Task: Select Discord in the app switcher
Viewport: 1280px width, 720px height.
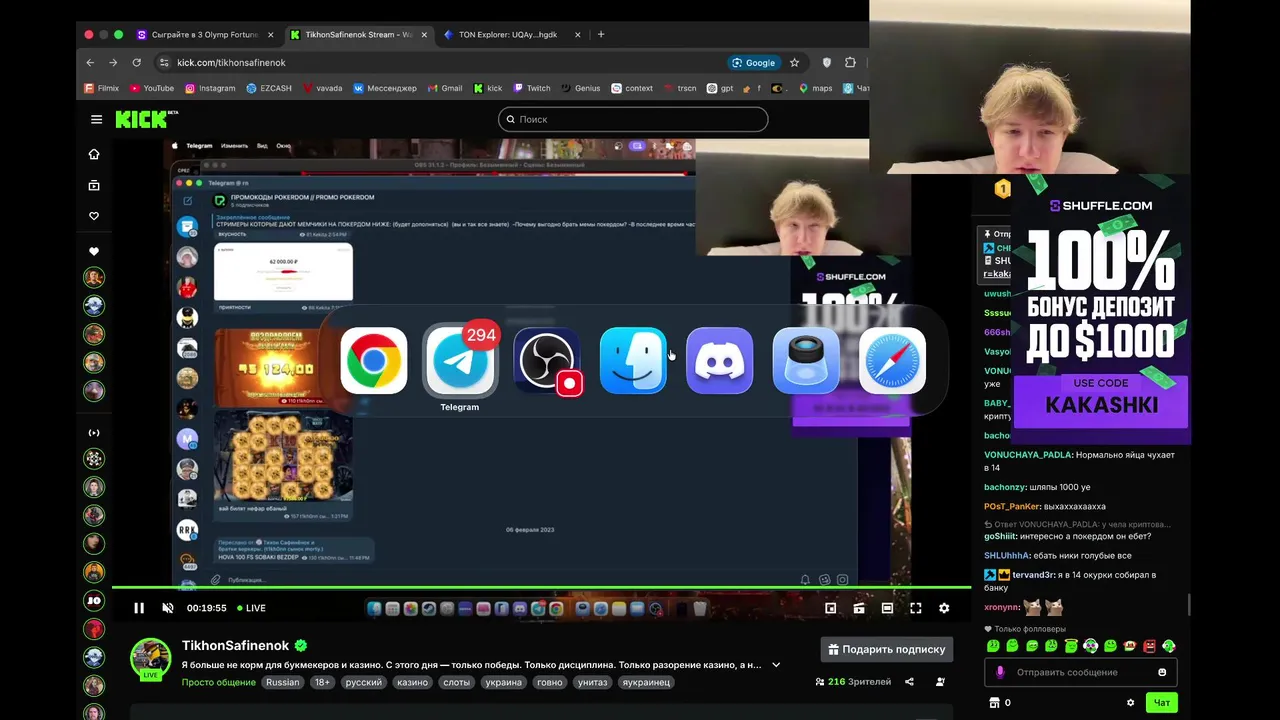Action: (720, 361)
